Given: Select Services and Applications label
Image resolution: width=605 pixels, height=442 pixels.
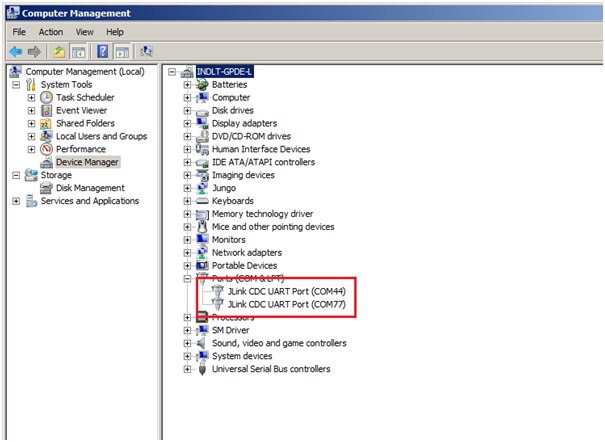Looking at the screenshot, I should click(90, 201).
